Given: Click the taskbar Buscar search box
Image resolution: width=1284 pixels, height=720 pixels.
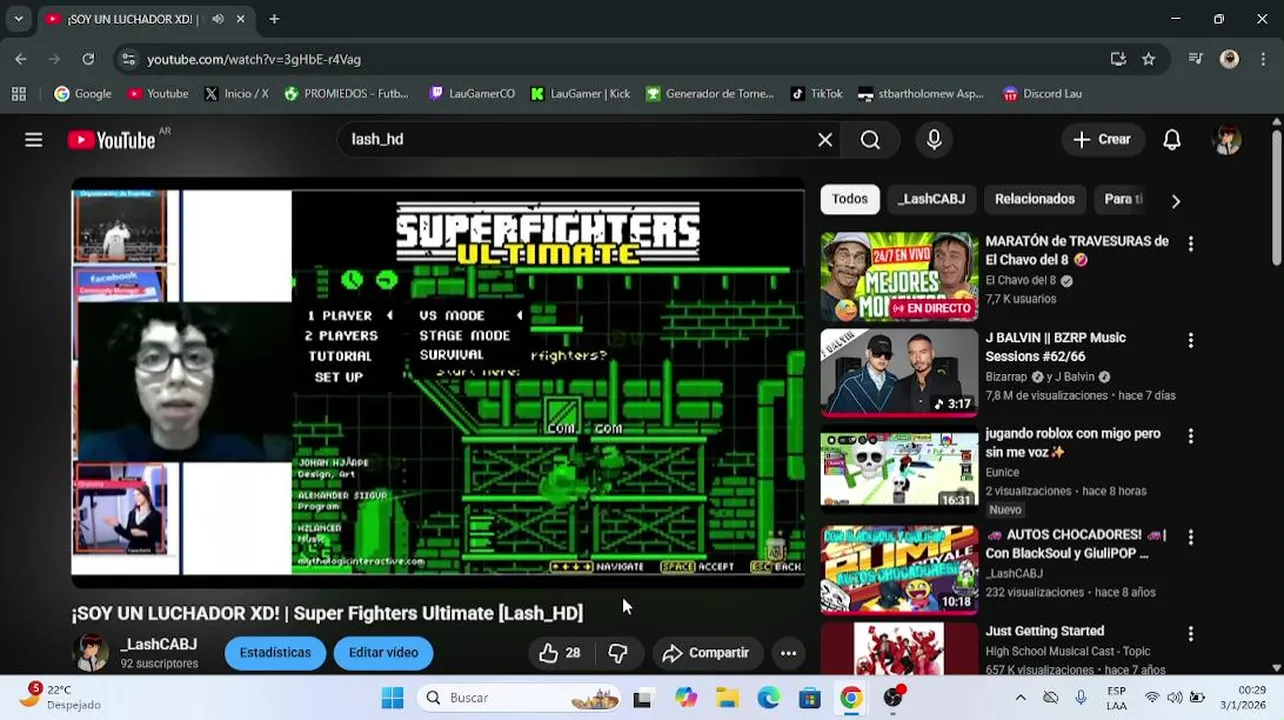Looking at the screenshot, I should [520, 698].
